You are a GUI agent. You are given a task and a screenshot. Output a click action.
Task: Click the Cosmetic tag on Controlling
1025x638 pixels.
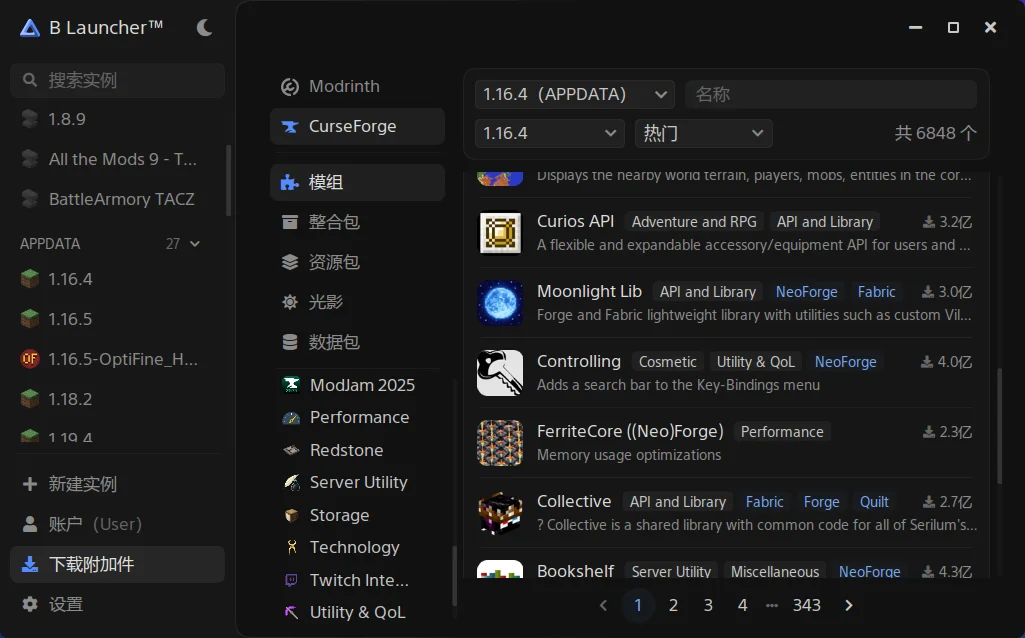pos(667,361)
